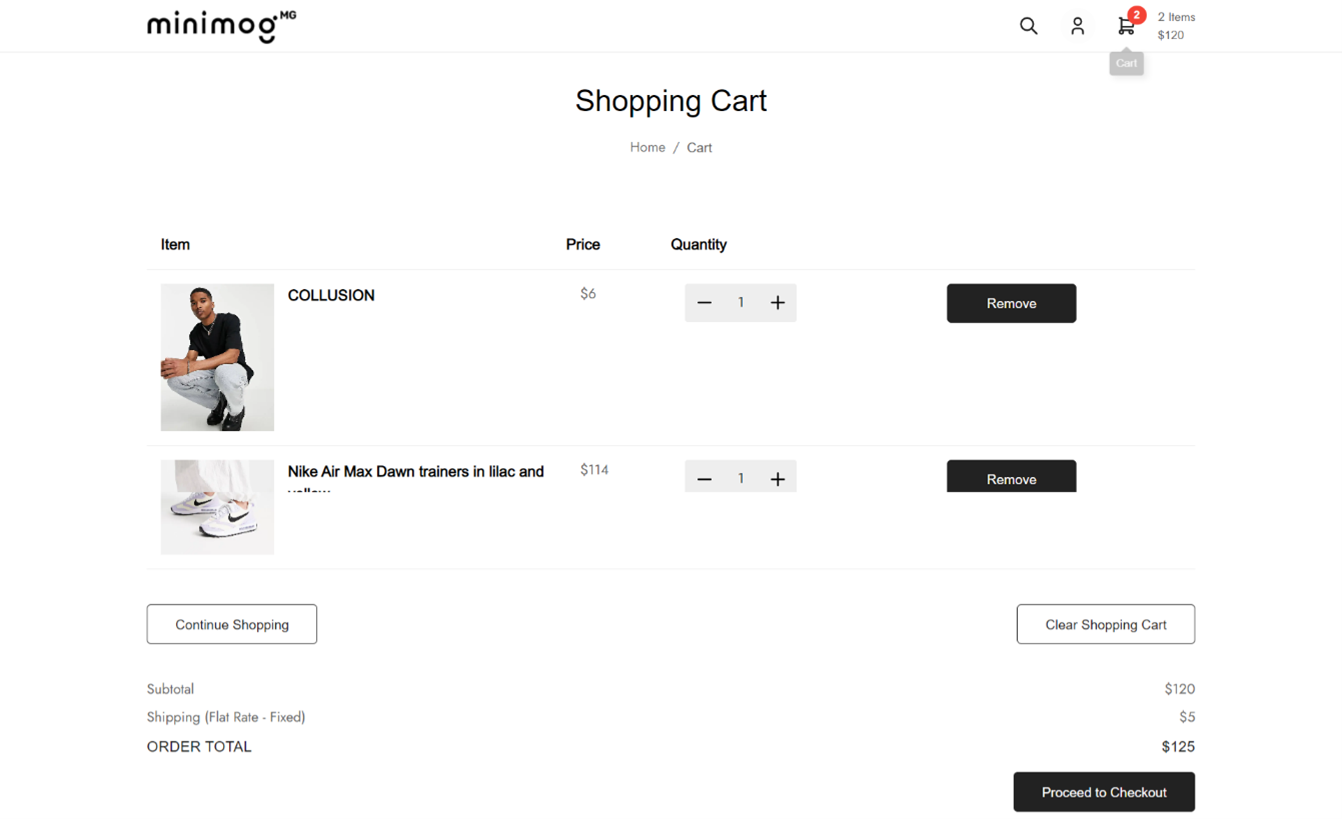Click the COLLUSION product thumbnail
This screenshot has width=1342, height=819.
pos(217,357)
